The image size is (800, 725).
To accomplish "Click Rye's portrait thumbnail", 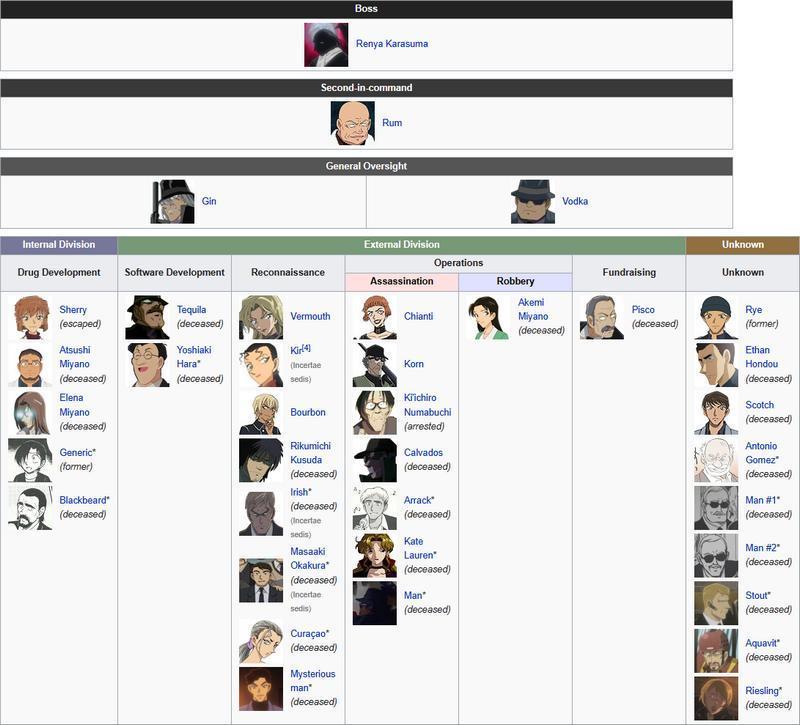I will (716, 317).
